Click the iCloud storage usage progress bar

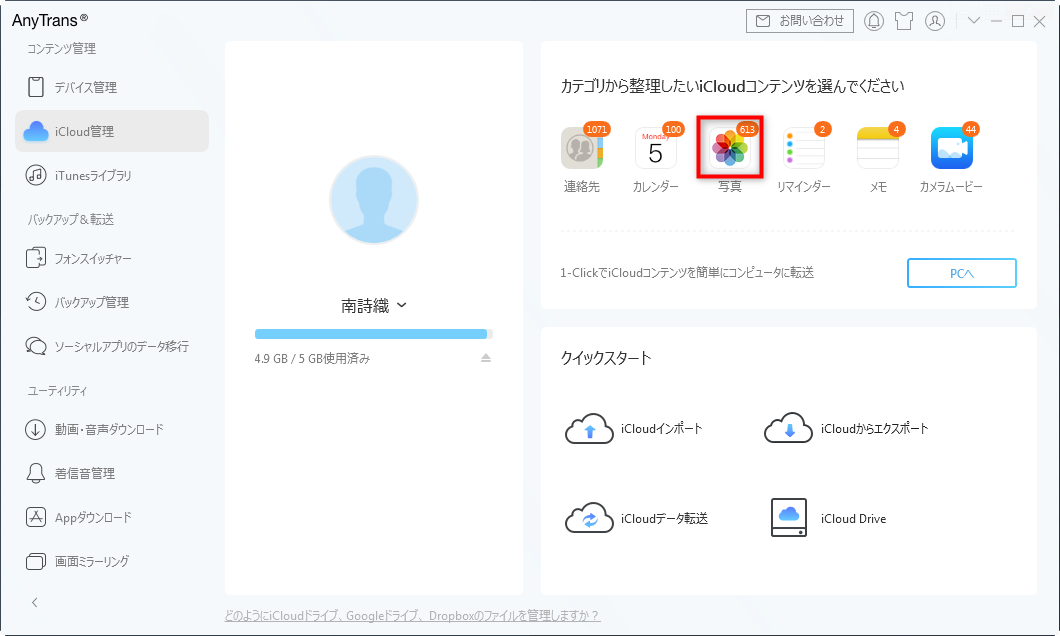[374, 334]
